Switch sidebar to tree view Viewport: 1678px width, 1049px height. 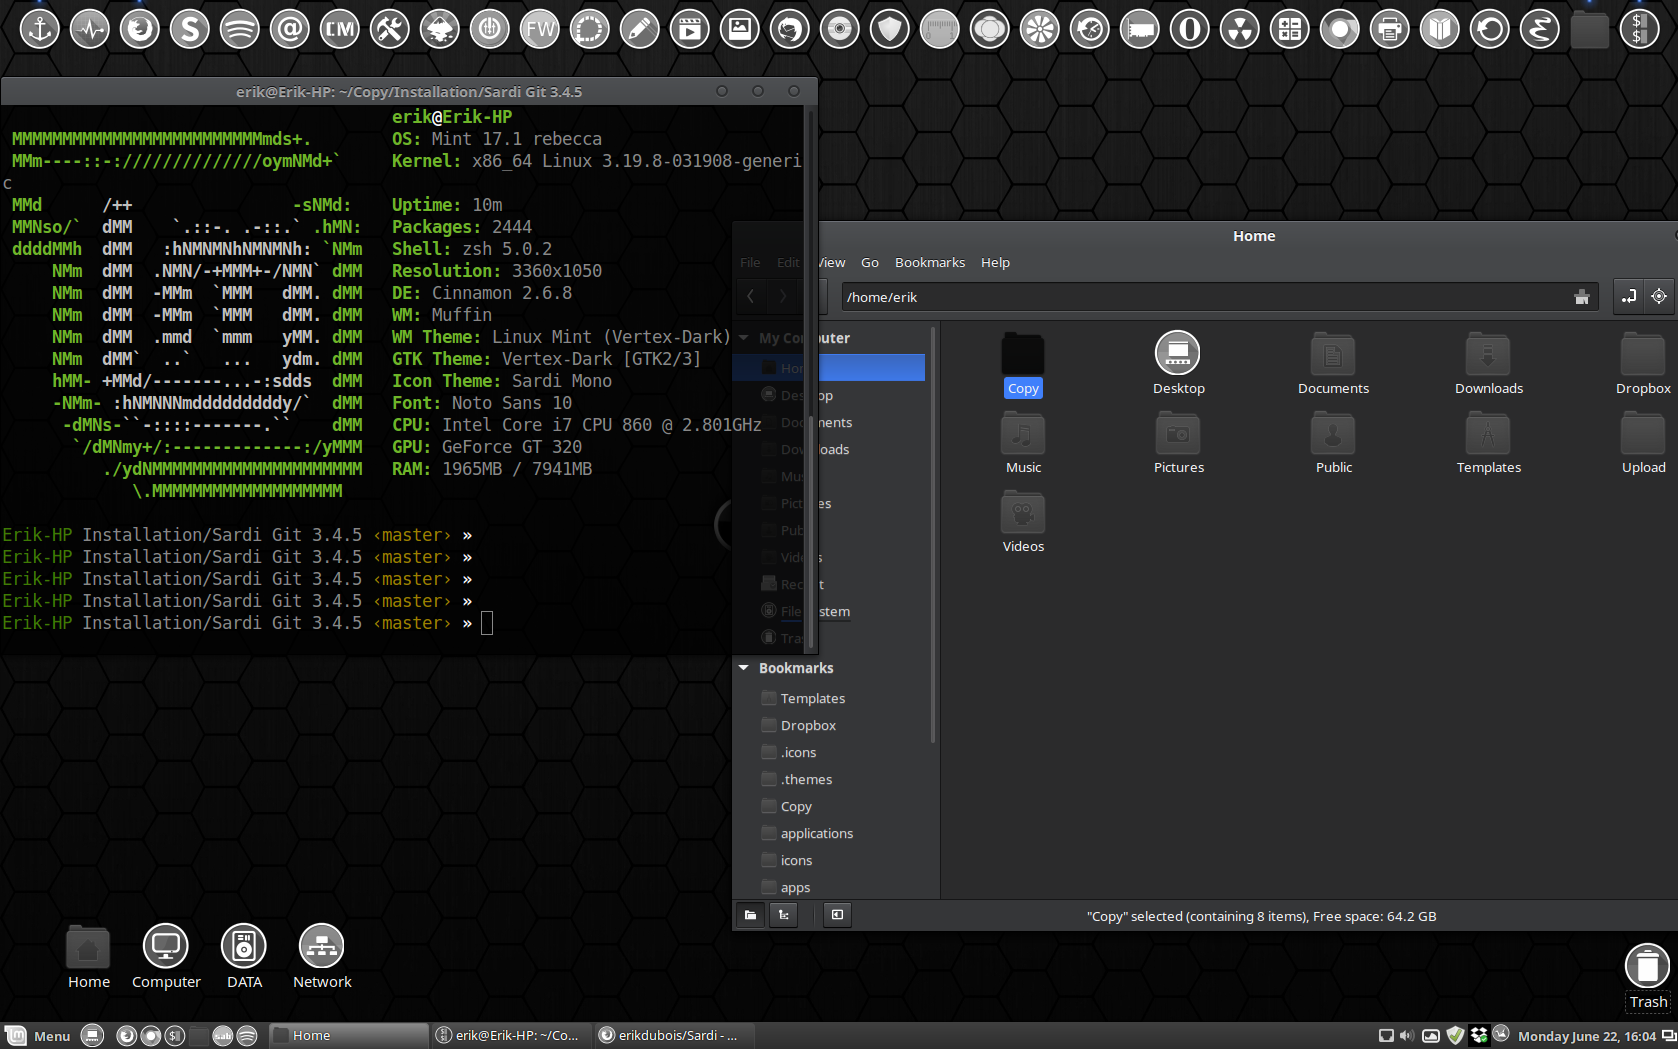(x=784, y=915)
